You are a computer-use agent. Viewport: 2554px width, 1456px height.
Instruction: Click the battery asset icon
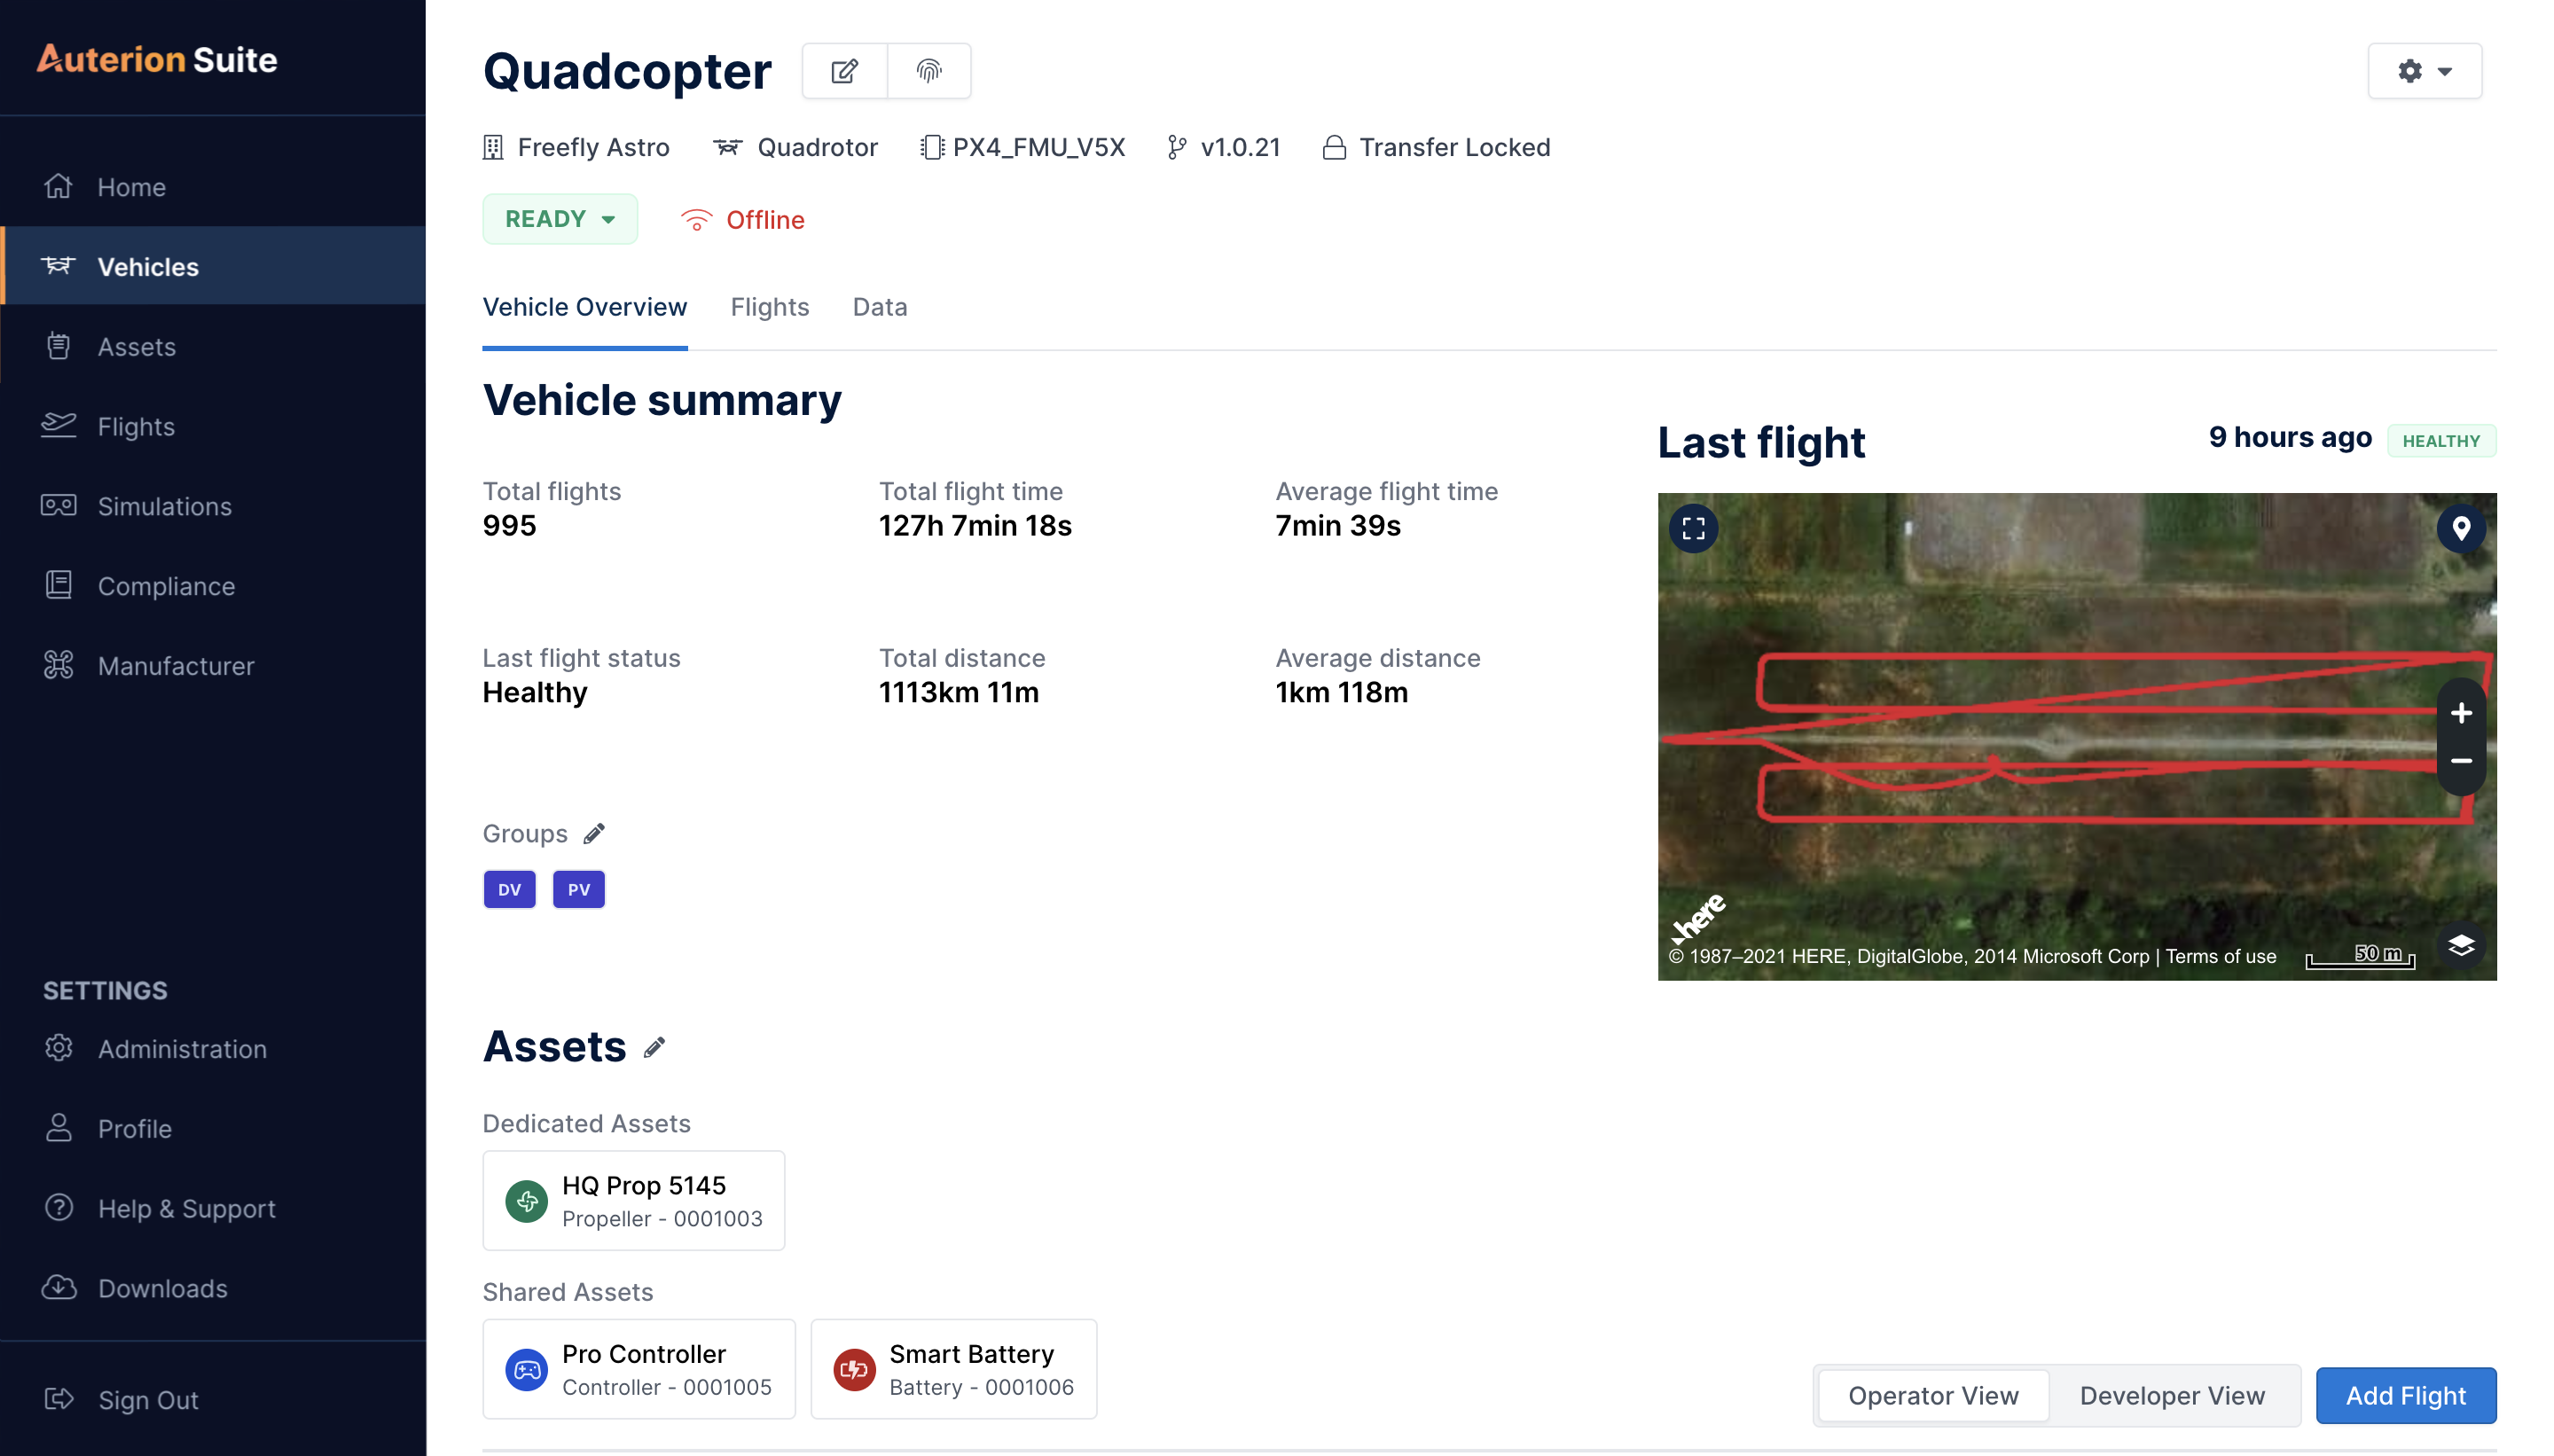tap(855, 1370)
